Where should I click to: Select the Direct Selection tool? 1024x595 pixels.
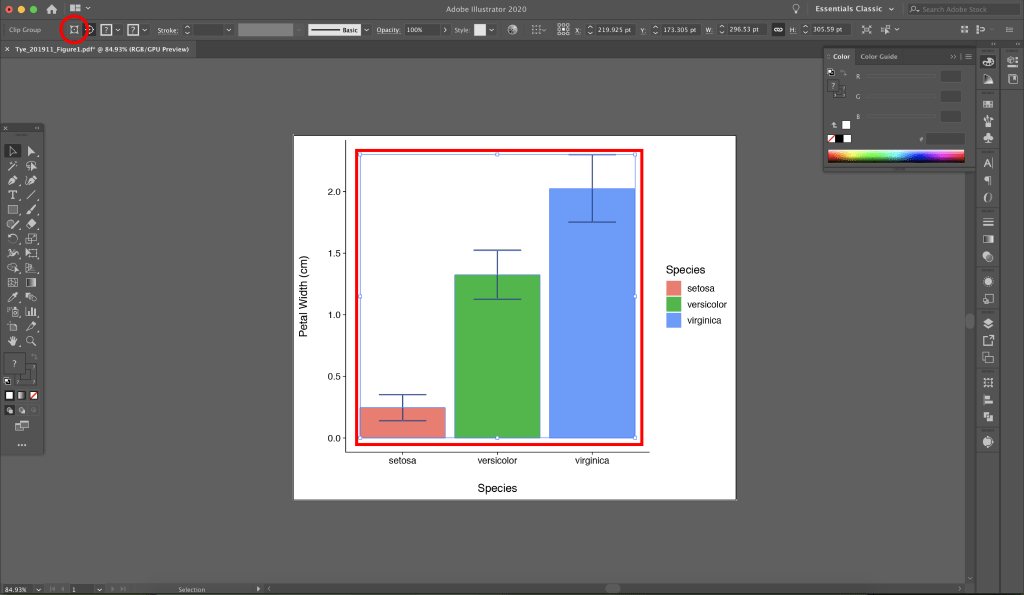tap(32, 151)
